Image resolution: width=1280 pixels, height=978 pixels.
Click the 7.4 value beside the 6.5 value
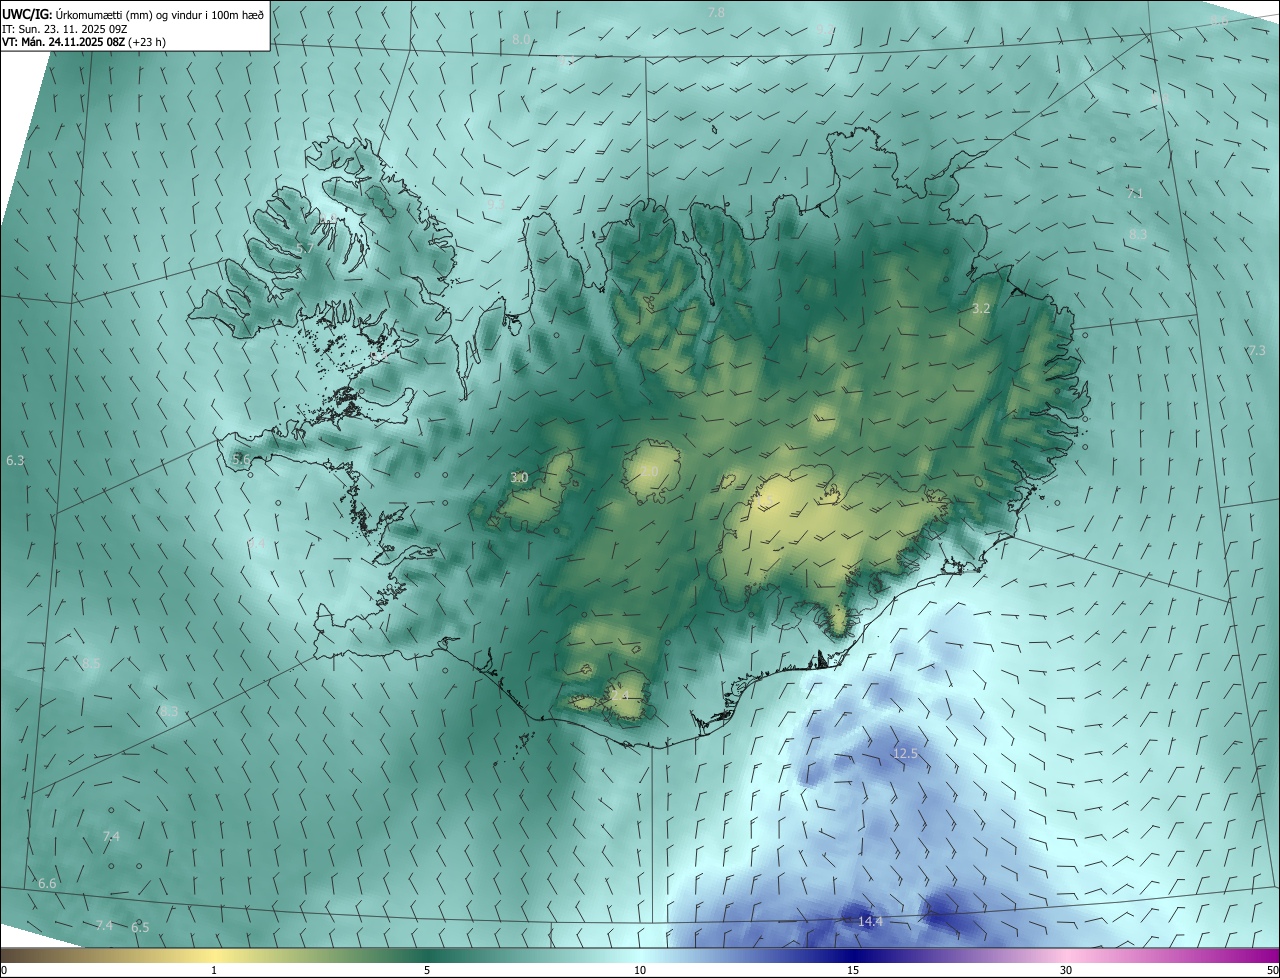104,926
